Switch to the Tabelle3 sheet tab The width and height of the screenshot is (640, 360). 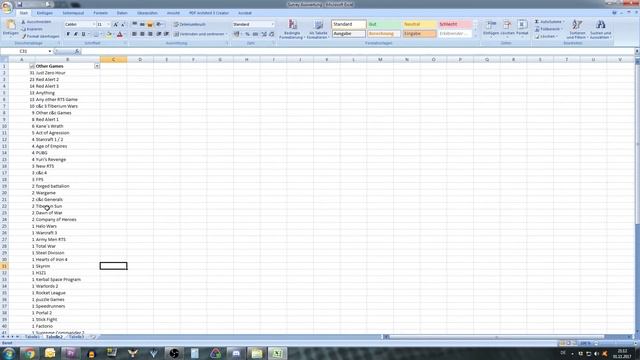76,337
